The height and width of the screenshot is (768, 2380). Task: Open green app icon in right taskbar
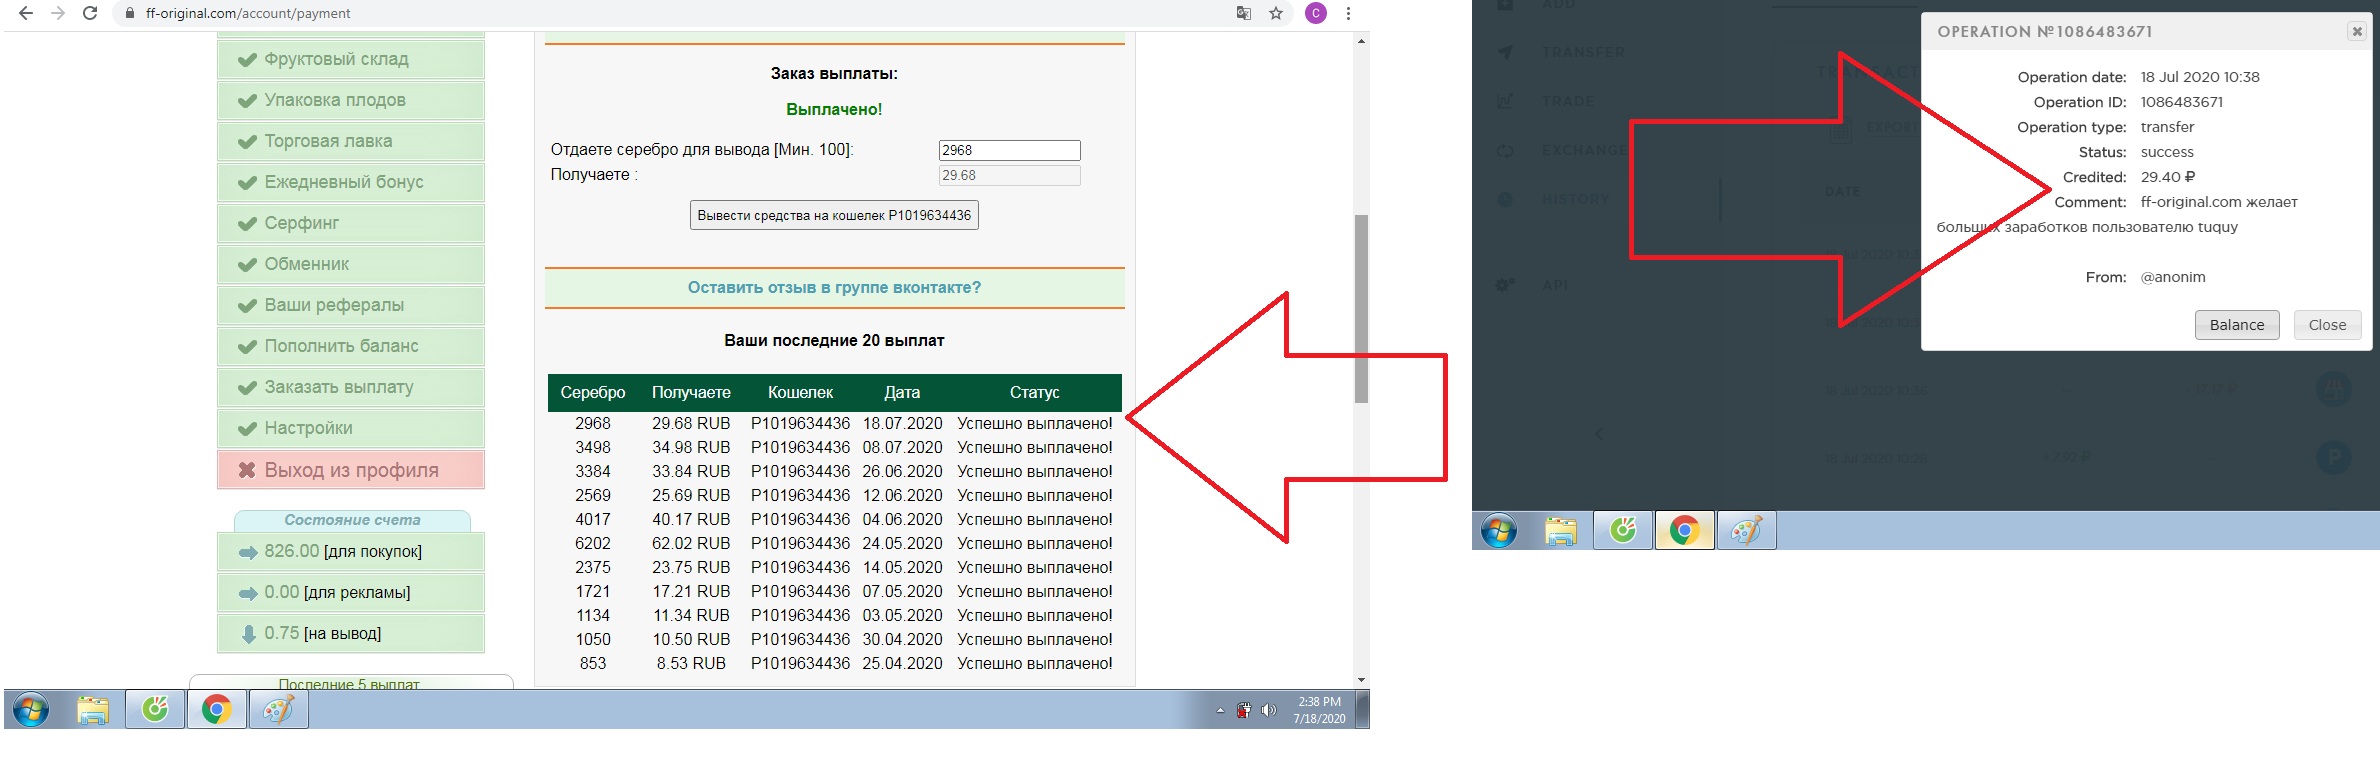1623,531
